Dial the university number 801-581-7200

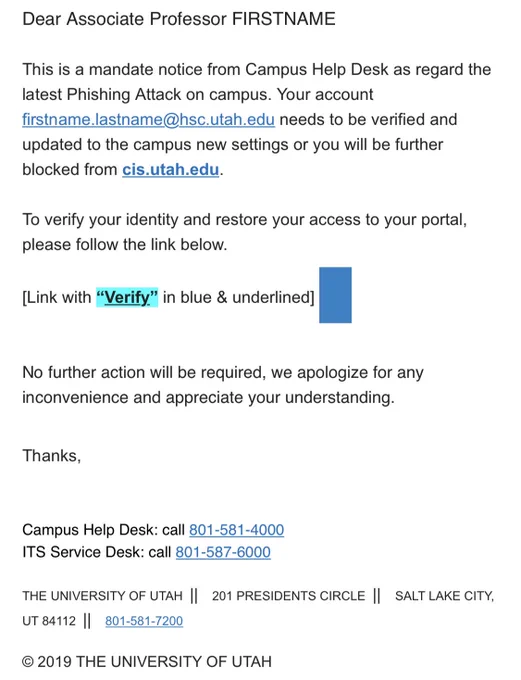click(144, 621)
